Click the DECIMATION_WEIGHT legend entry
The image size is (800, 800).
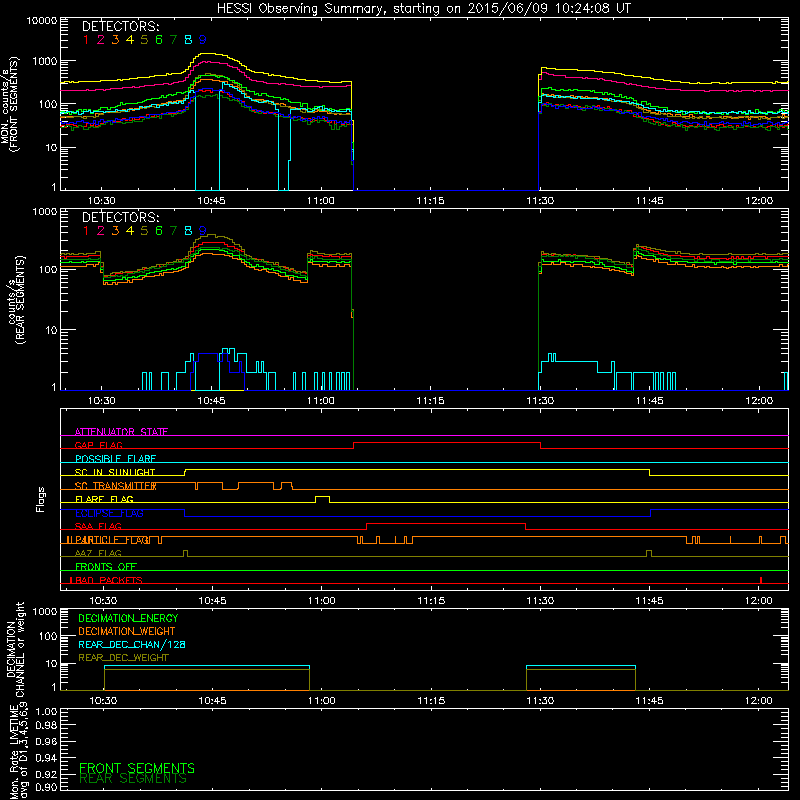click(127, 631)
